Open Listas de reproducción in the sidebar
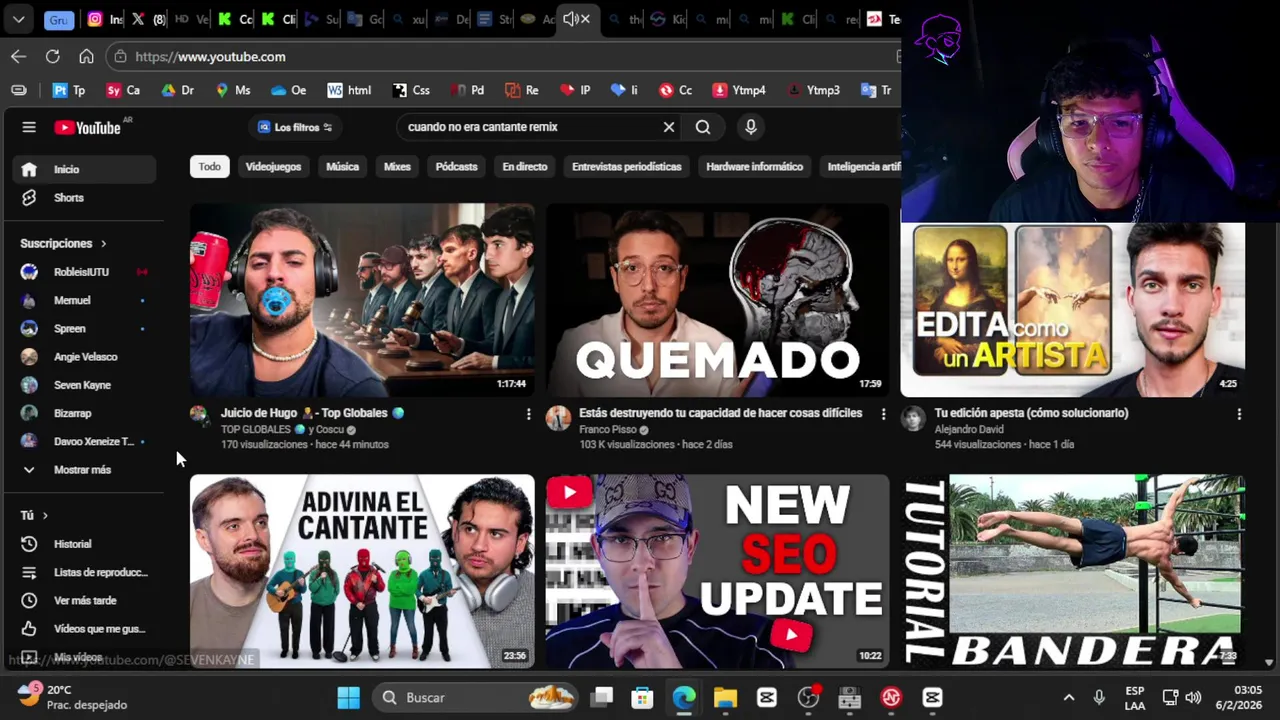Viewport: 1280px width, 720px height. (x=86, y=572)
